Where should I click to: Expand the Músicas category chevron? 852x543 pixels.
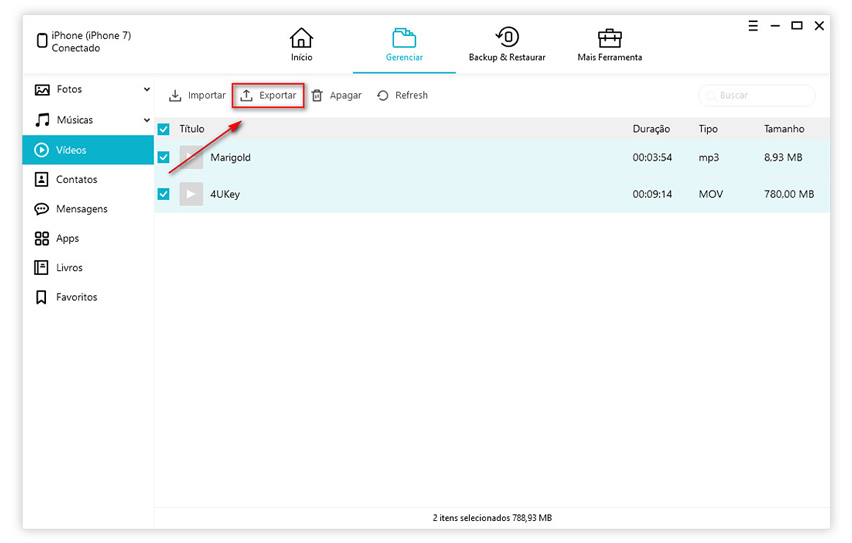(147, 120)
